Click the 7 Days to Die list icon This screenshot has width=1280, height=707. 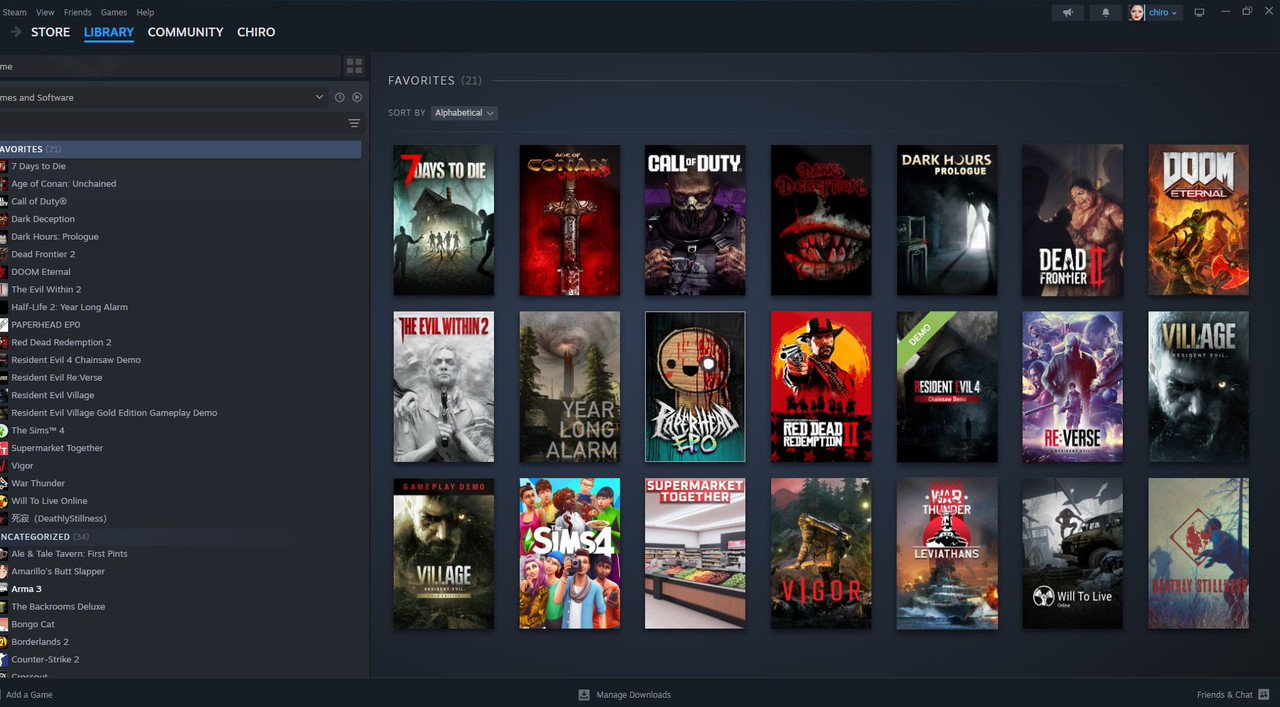point(3,166)
